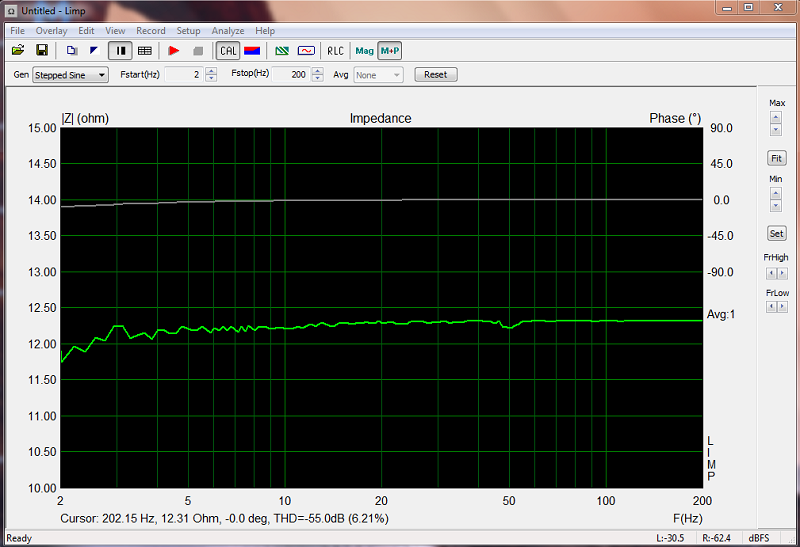
Task: Raise the graph Max with up arrow
Action: click(776, 117)
